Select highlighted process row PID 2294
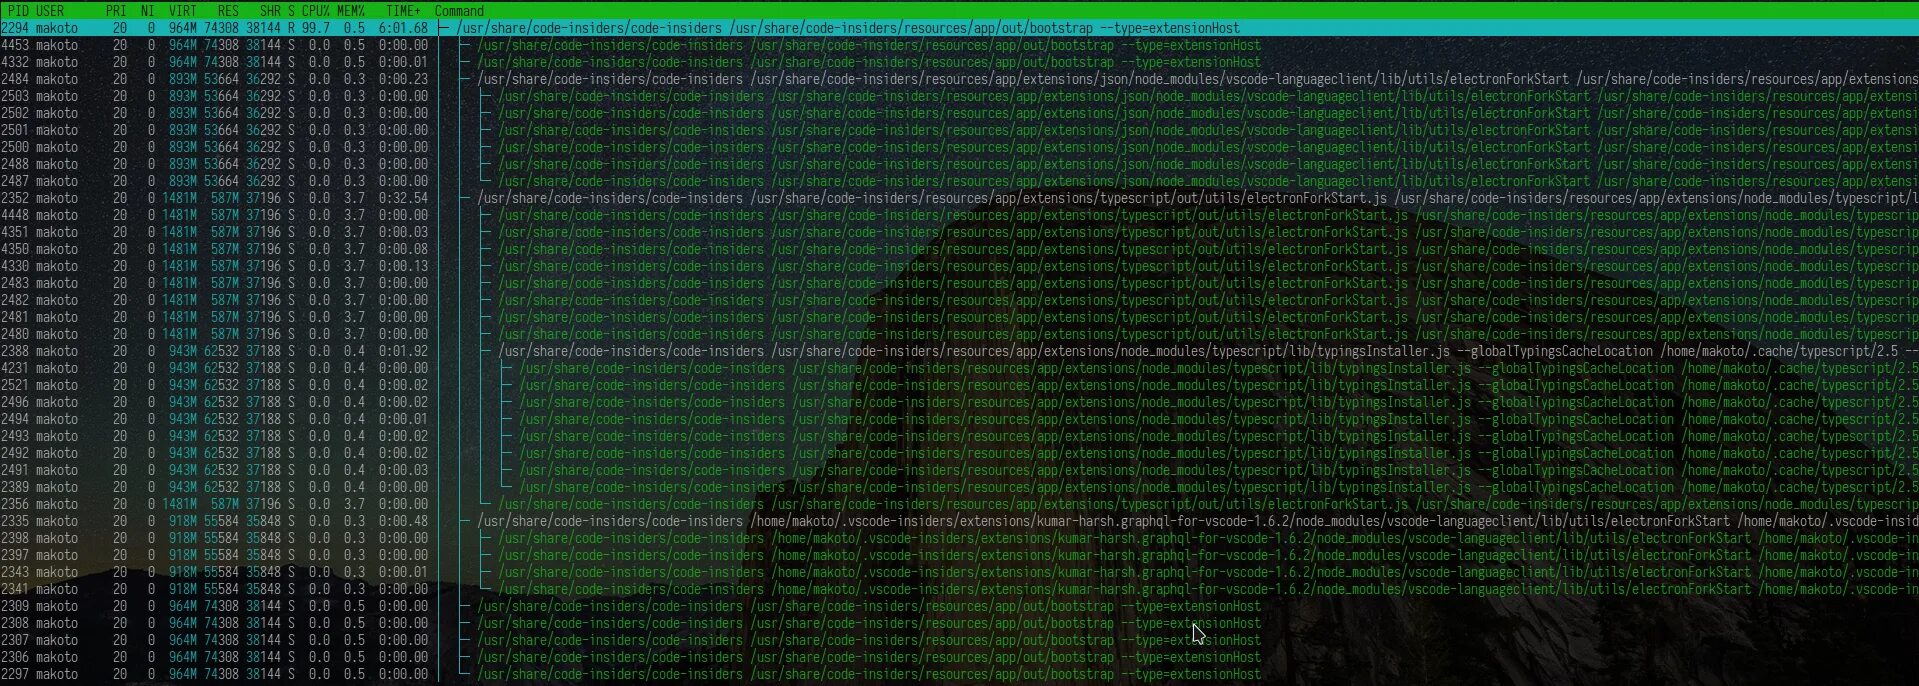This screenshot has width=1919, height=686. (x=959, y=28)
